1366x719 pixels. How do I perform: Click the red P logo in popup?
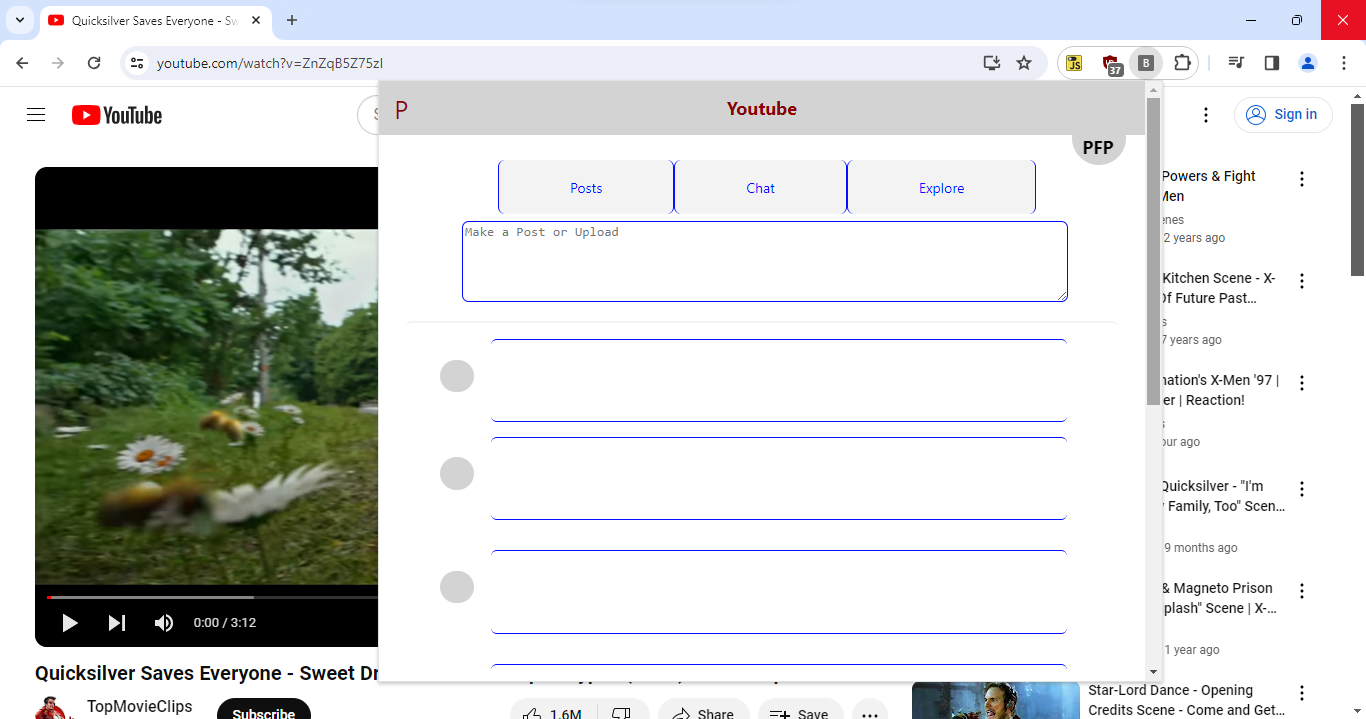pos(401,110)
